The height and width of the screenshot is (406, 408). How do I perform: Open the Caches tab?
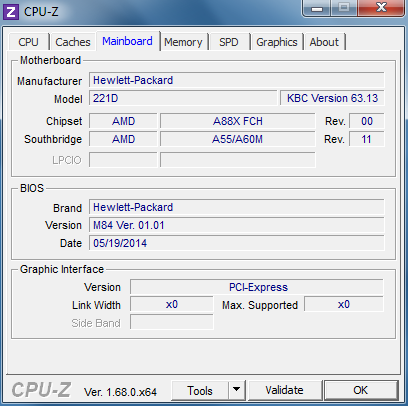click(x=73, y=42)
